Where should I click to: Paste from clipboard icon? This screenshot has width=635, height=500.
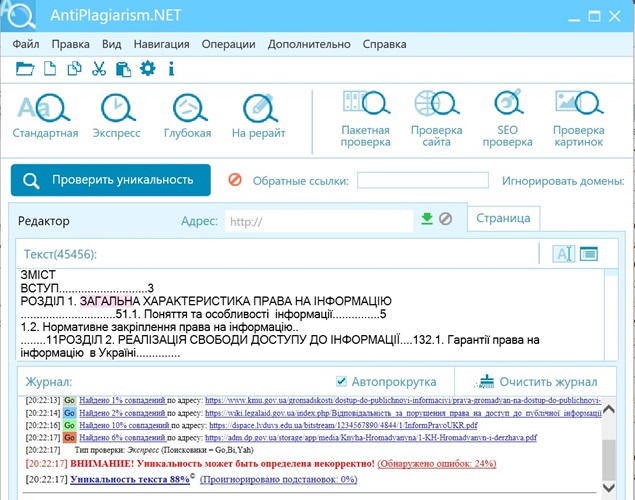pos(123,69)
